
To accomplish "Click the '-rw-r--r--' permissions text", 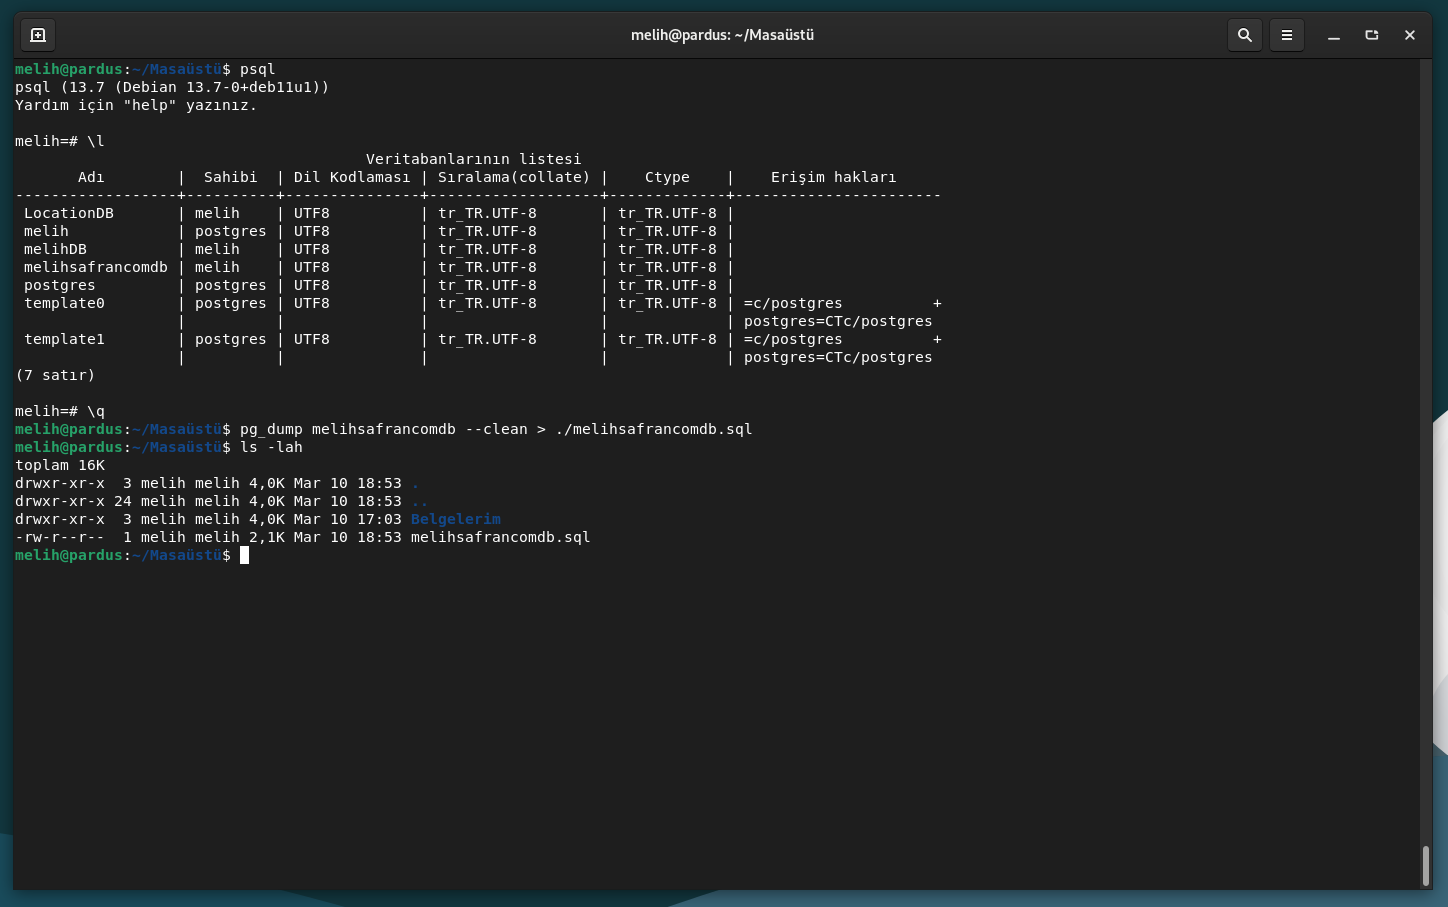I will [60, 537].
